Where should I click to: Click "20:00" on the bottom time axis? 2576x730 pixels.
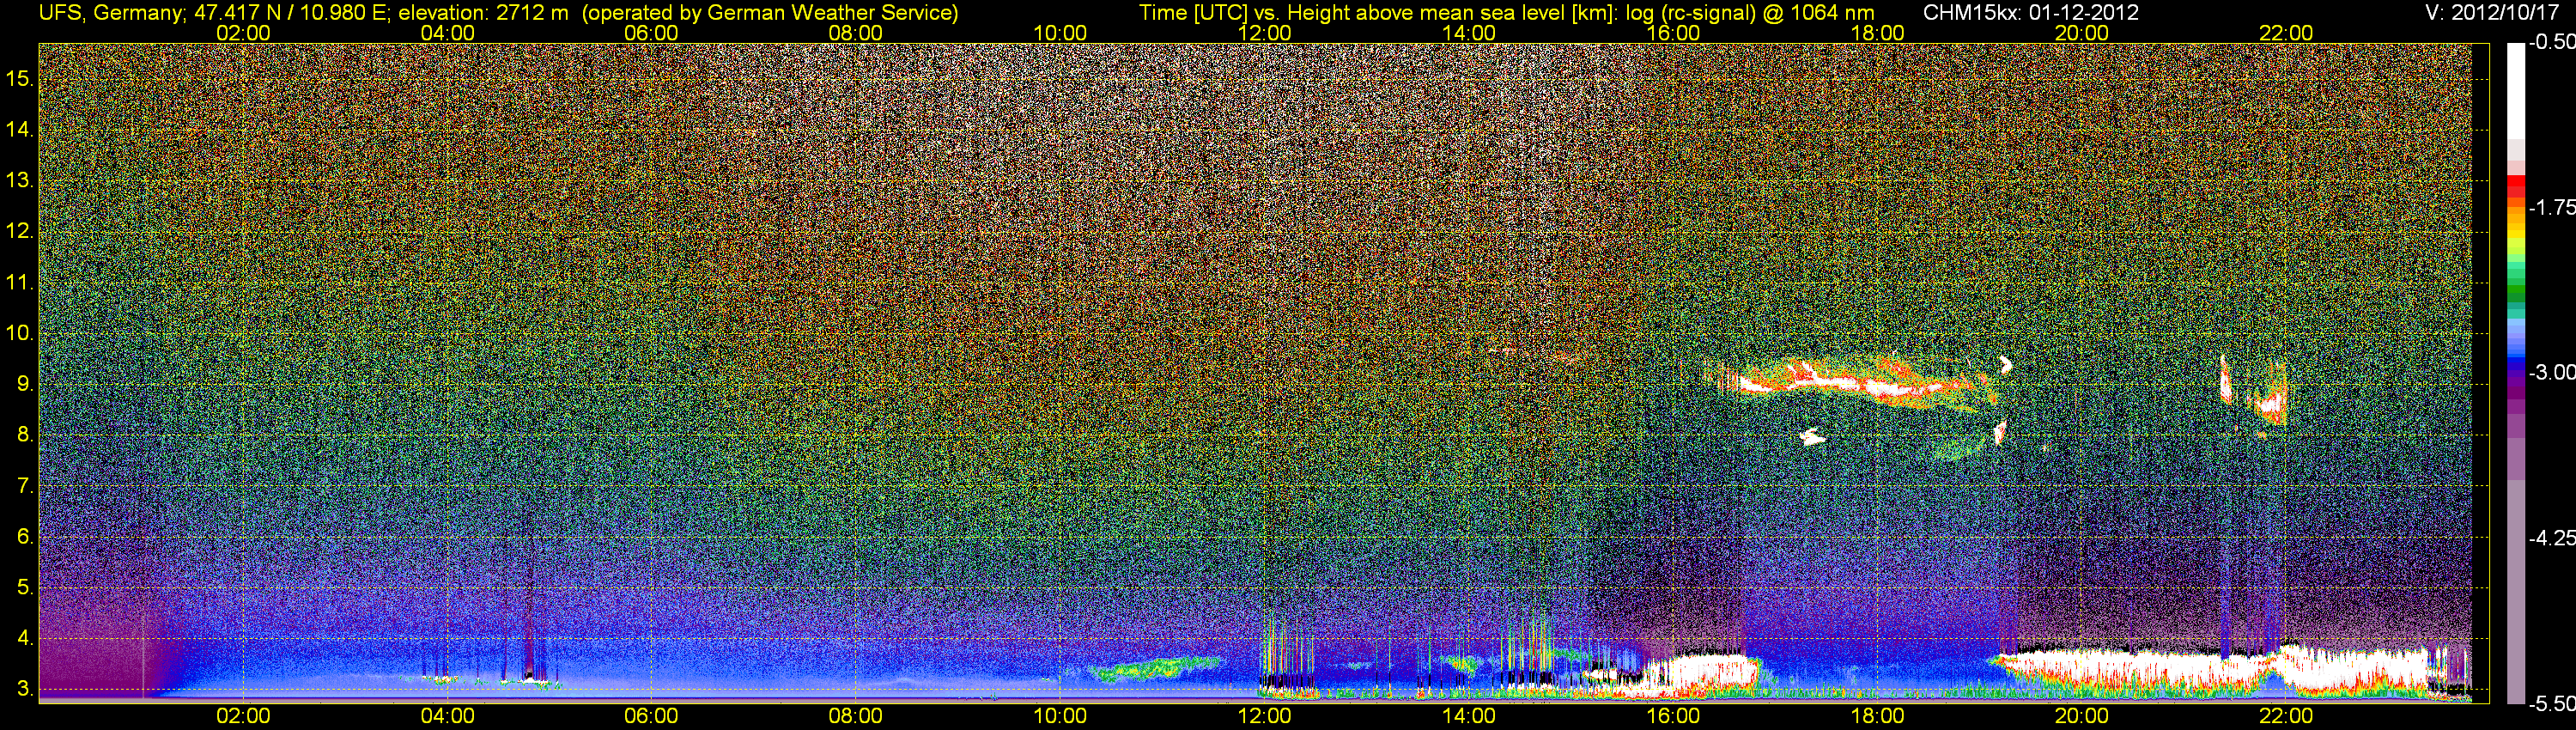2082,716
